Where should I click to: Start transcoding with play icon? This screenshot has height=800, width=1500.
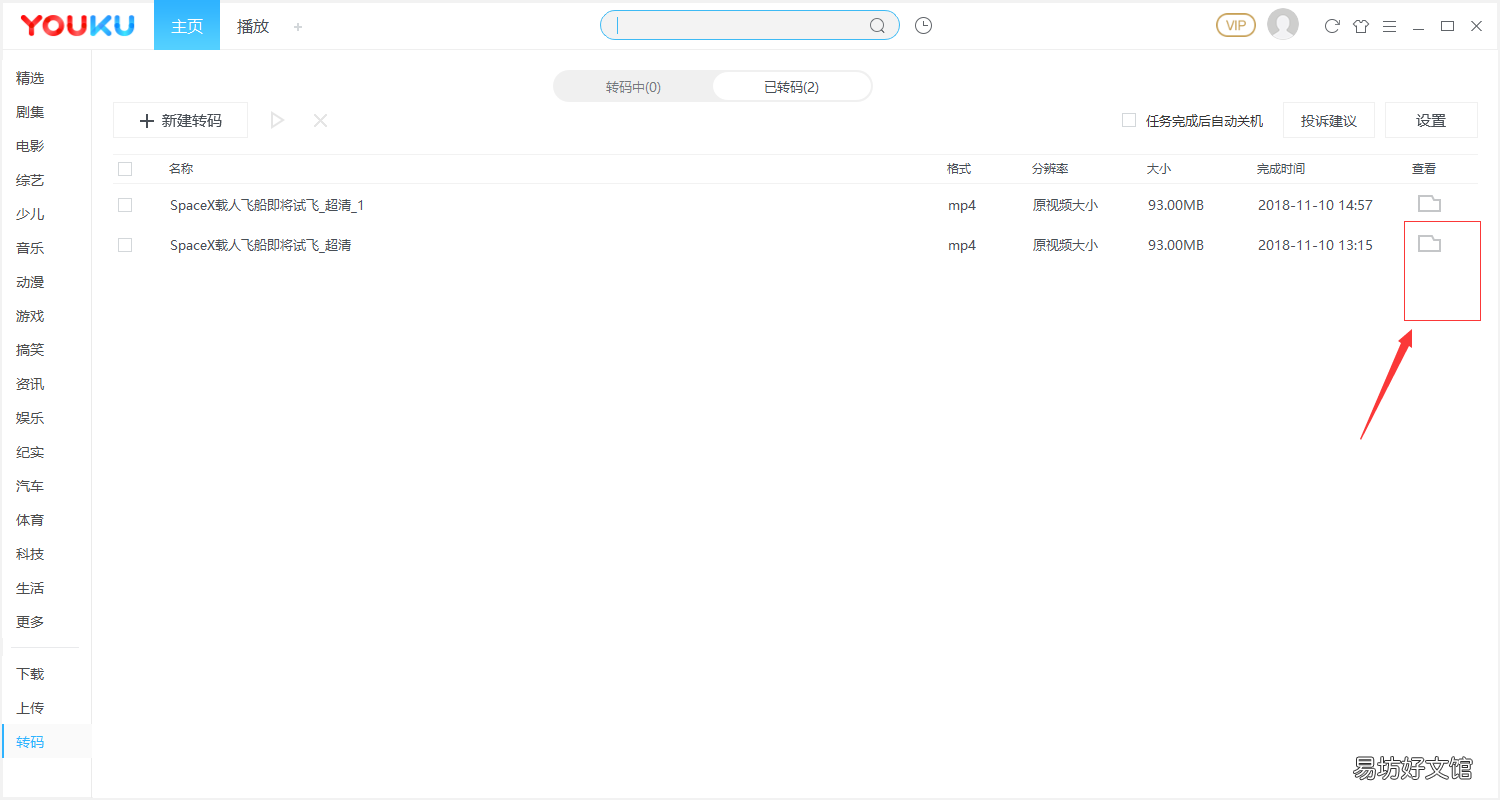click(278, 121)
